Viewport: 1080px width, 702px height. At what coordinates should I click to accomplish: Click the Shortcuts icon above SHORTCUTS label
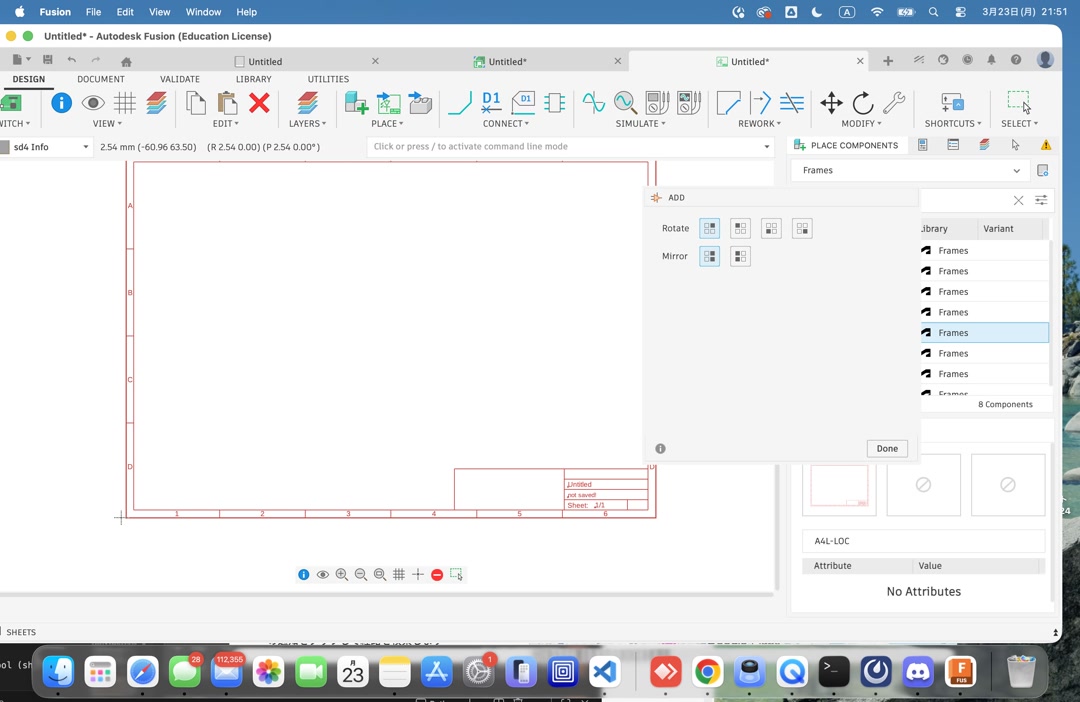[953, 103]
